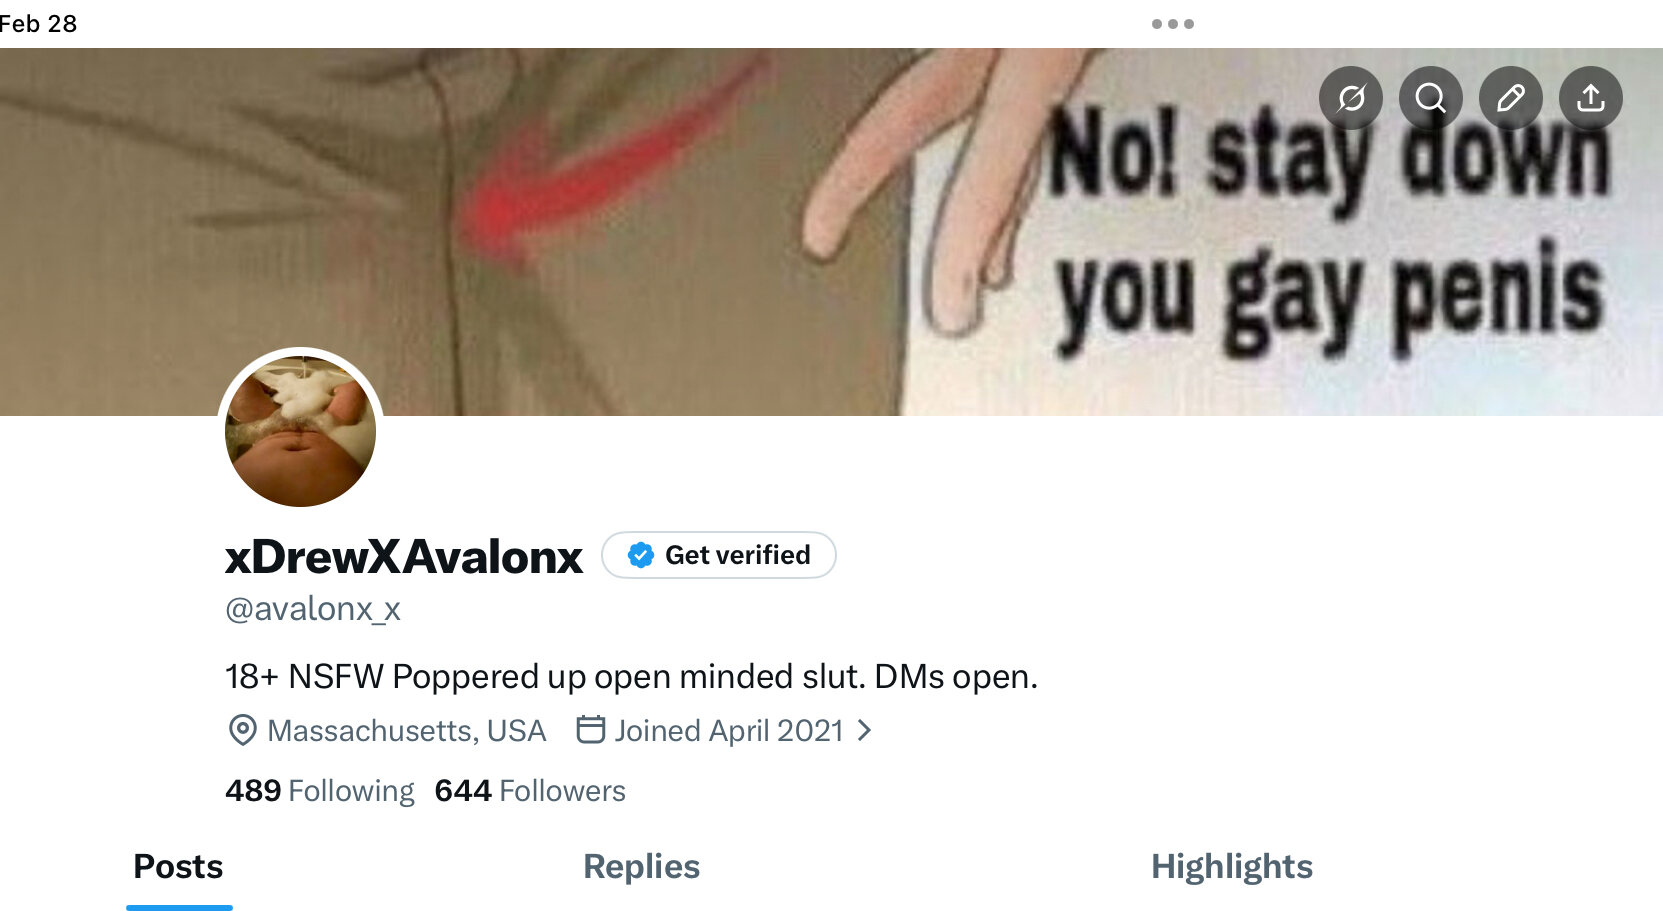Switch to the Replies tab
The width and height of the screenshot is (1663, 911).
coord(641,866)
